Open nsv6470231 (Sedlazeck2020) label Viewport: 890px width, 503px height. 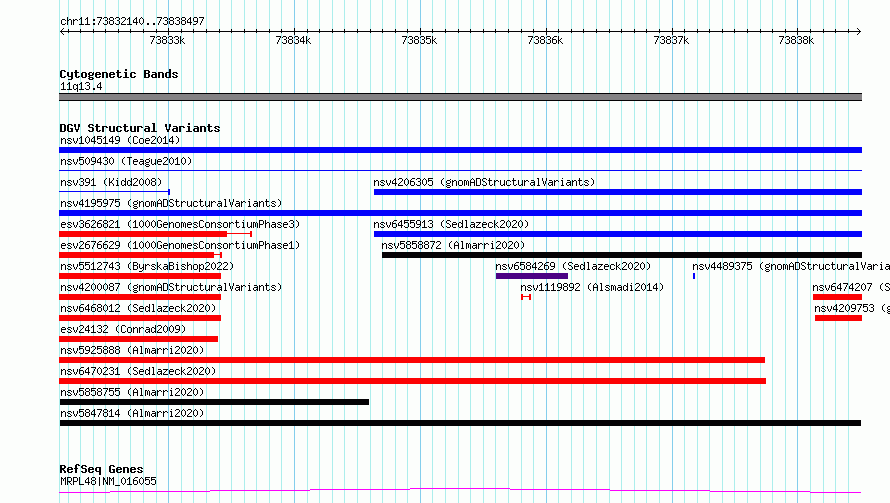point(138,371)
